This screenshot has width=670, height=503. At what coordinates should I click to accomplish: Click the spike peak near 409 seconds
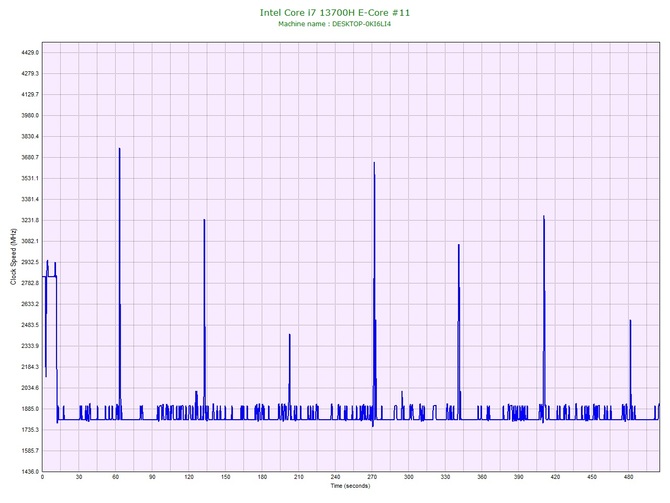point(543,216)
